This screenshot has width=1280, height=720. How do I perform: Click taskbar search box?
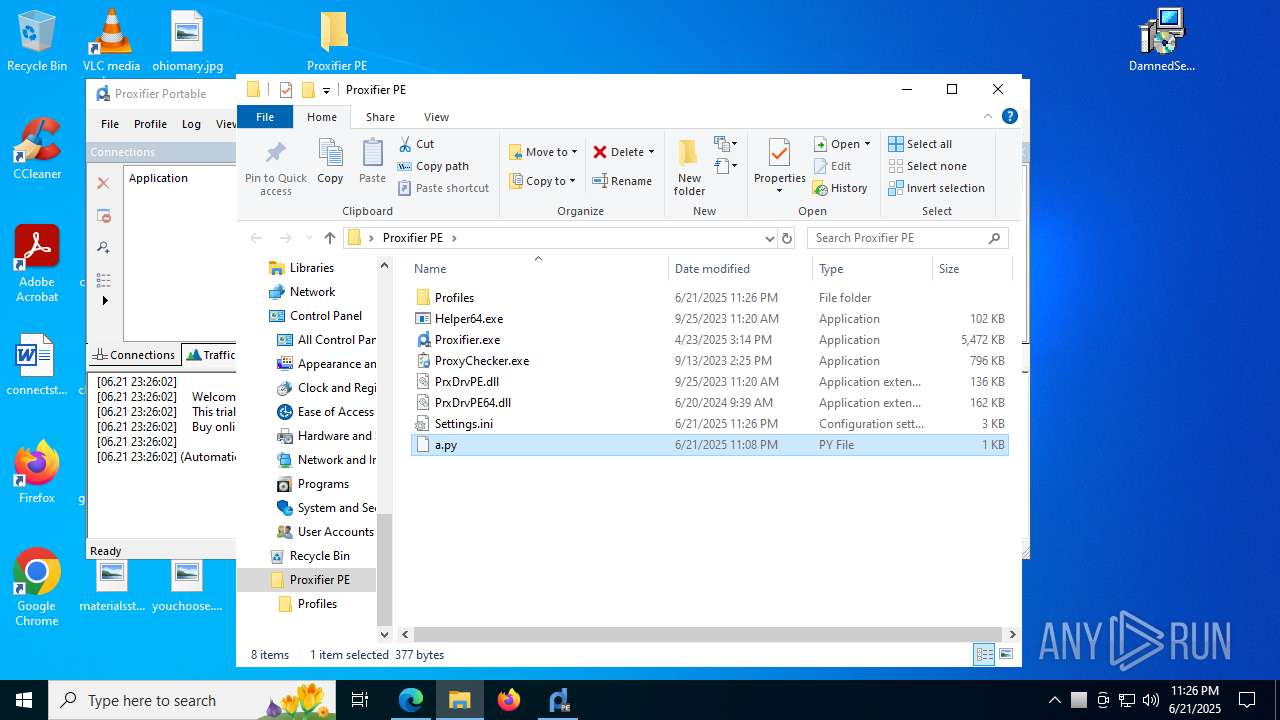click(192, 700)
